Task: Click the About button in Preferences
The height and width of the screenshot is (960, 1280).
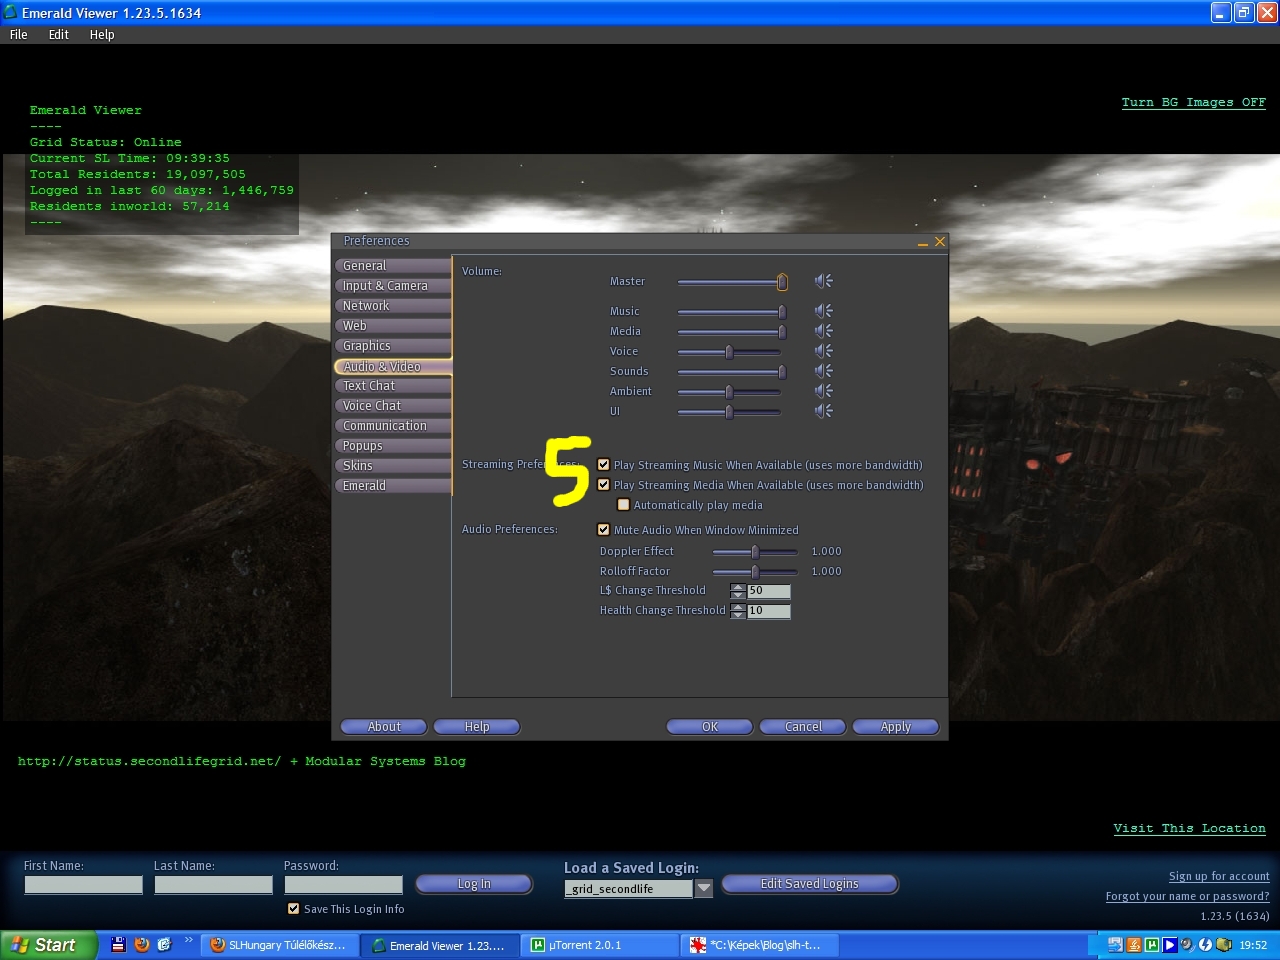Action: click(x=384, y=727)
